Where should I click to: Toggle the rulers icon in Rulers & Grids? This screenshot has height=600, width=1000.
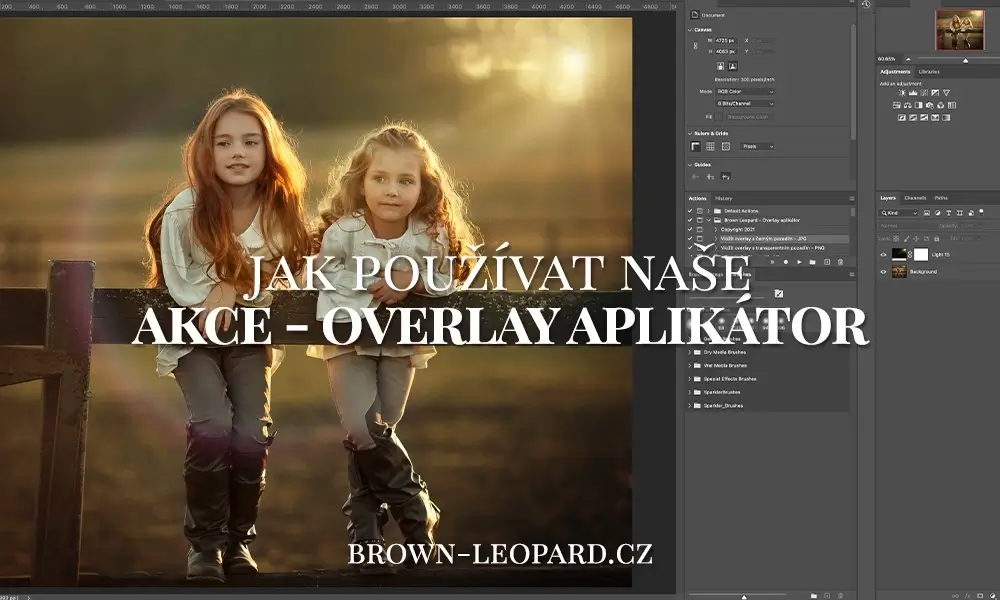[695, 146]
